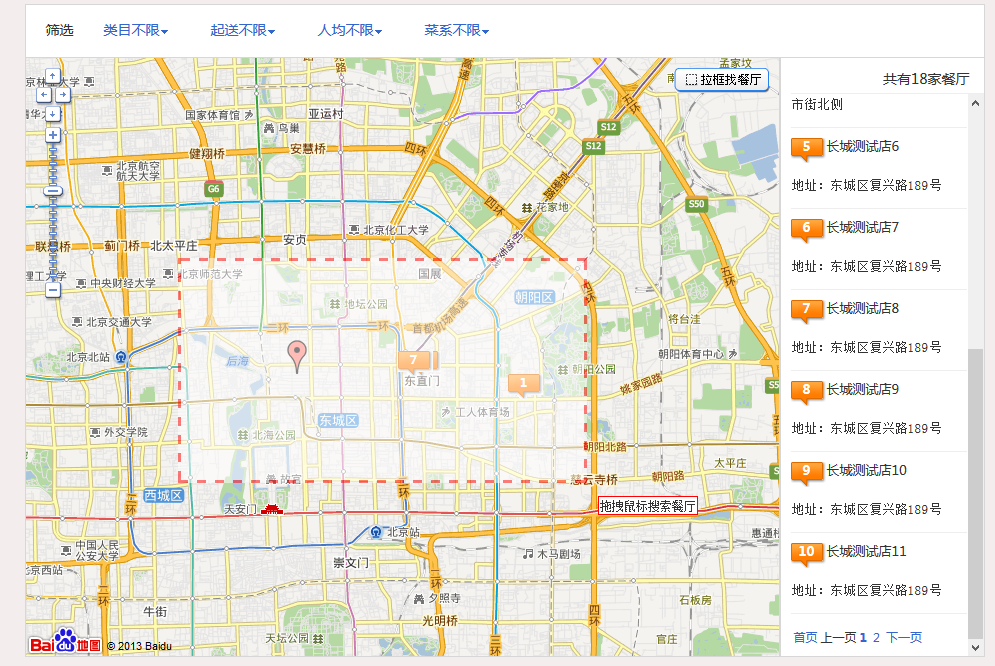Click the zoom level slider handle
This screenshot has width=995, height=666.
tap(53, 191)
